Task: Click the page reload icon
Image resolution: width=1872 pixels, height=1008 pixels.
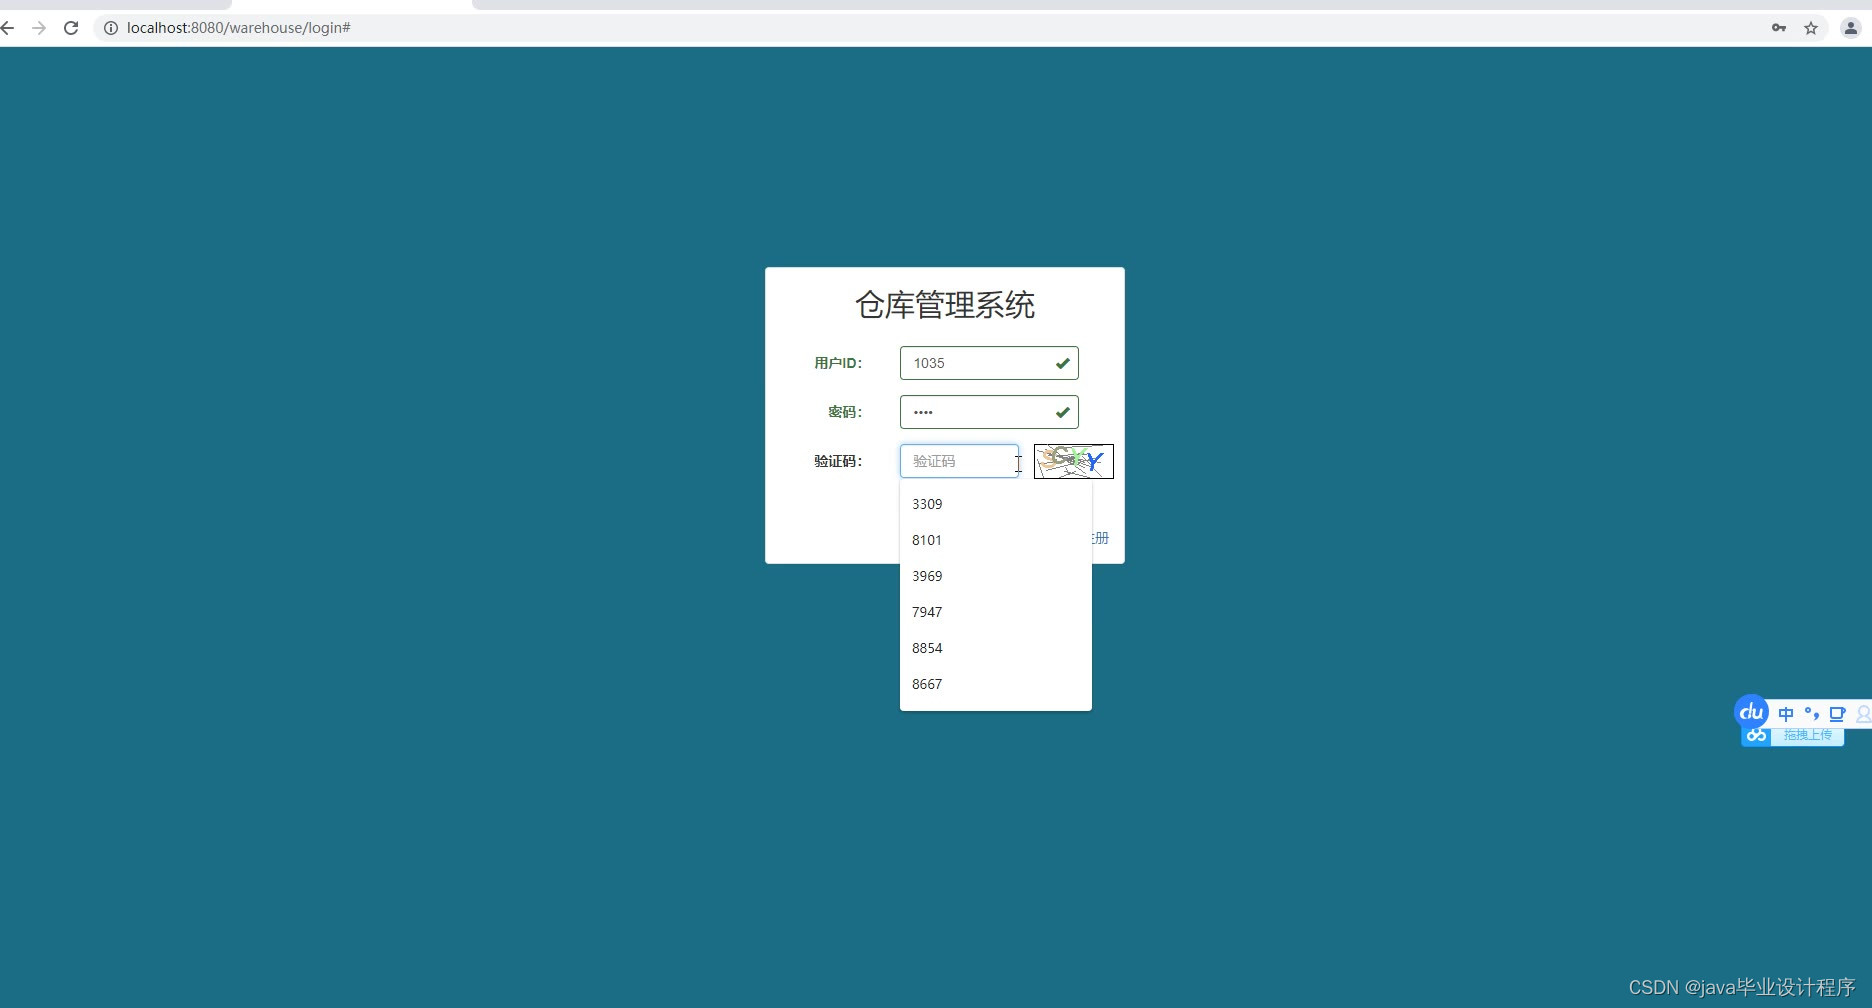Action: 70,28
